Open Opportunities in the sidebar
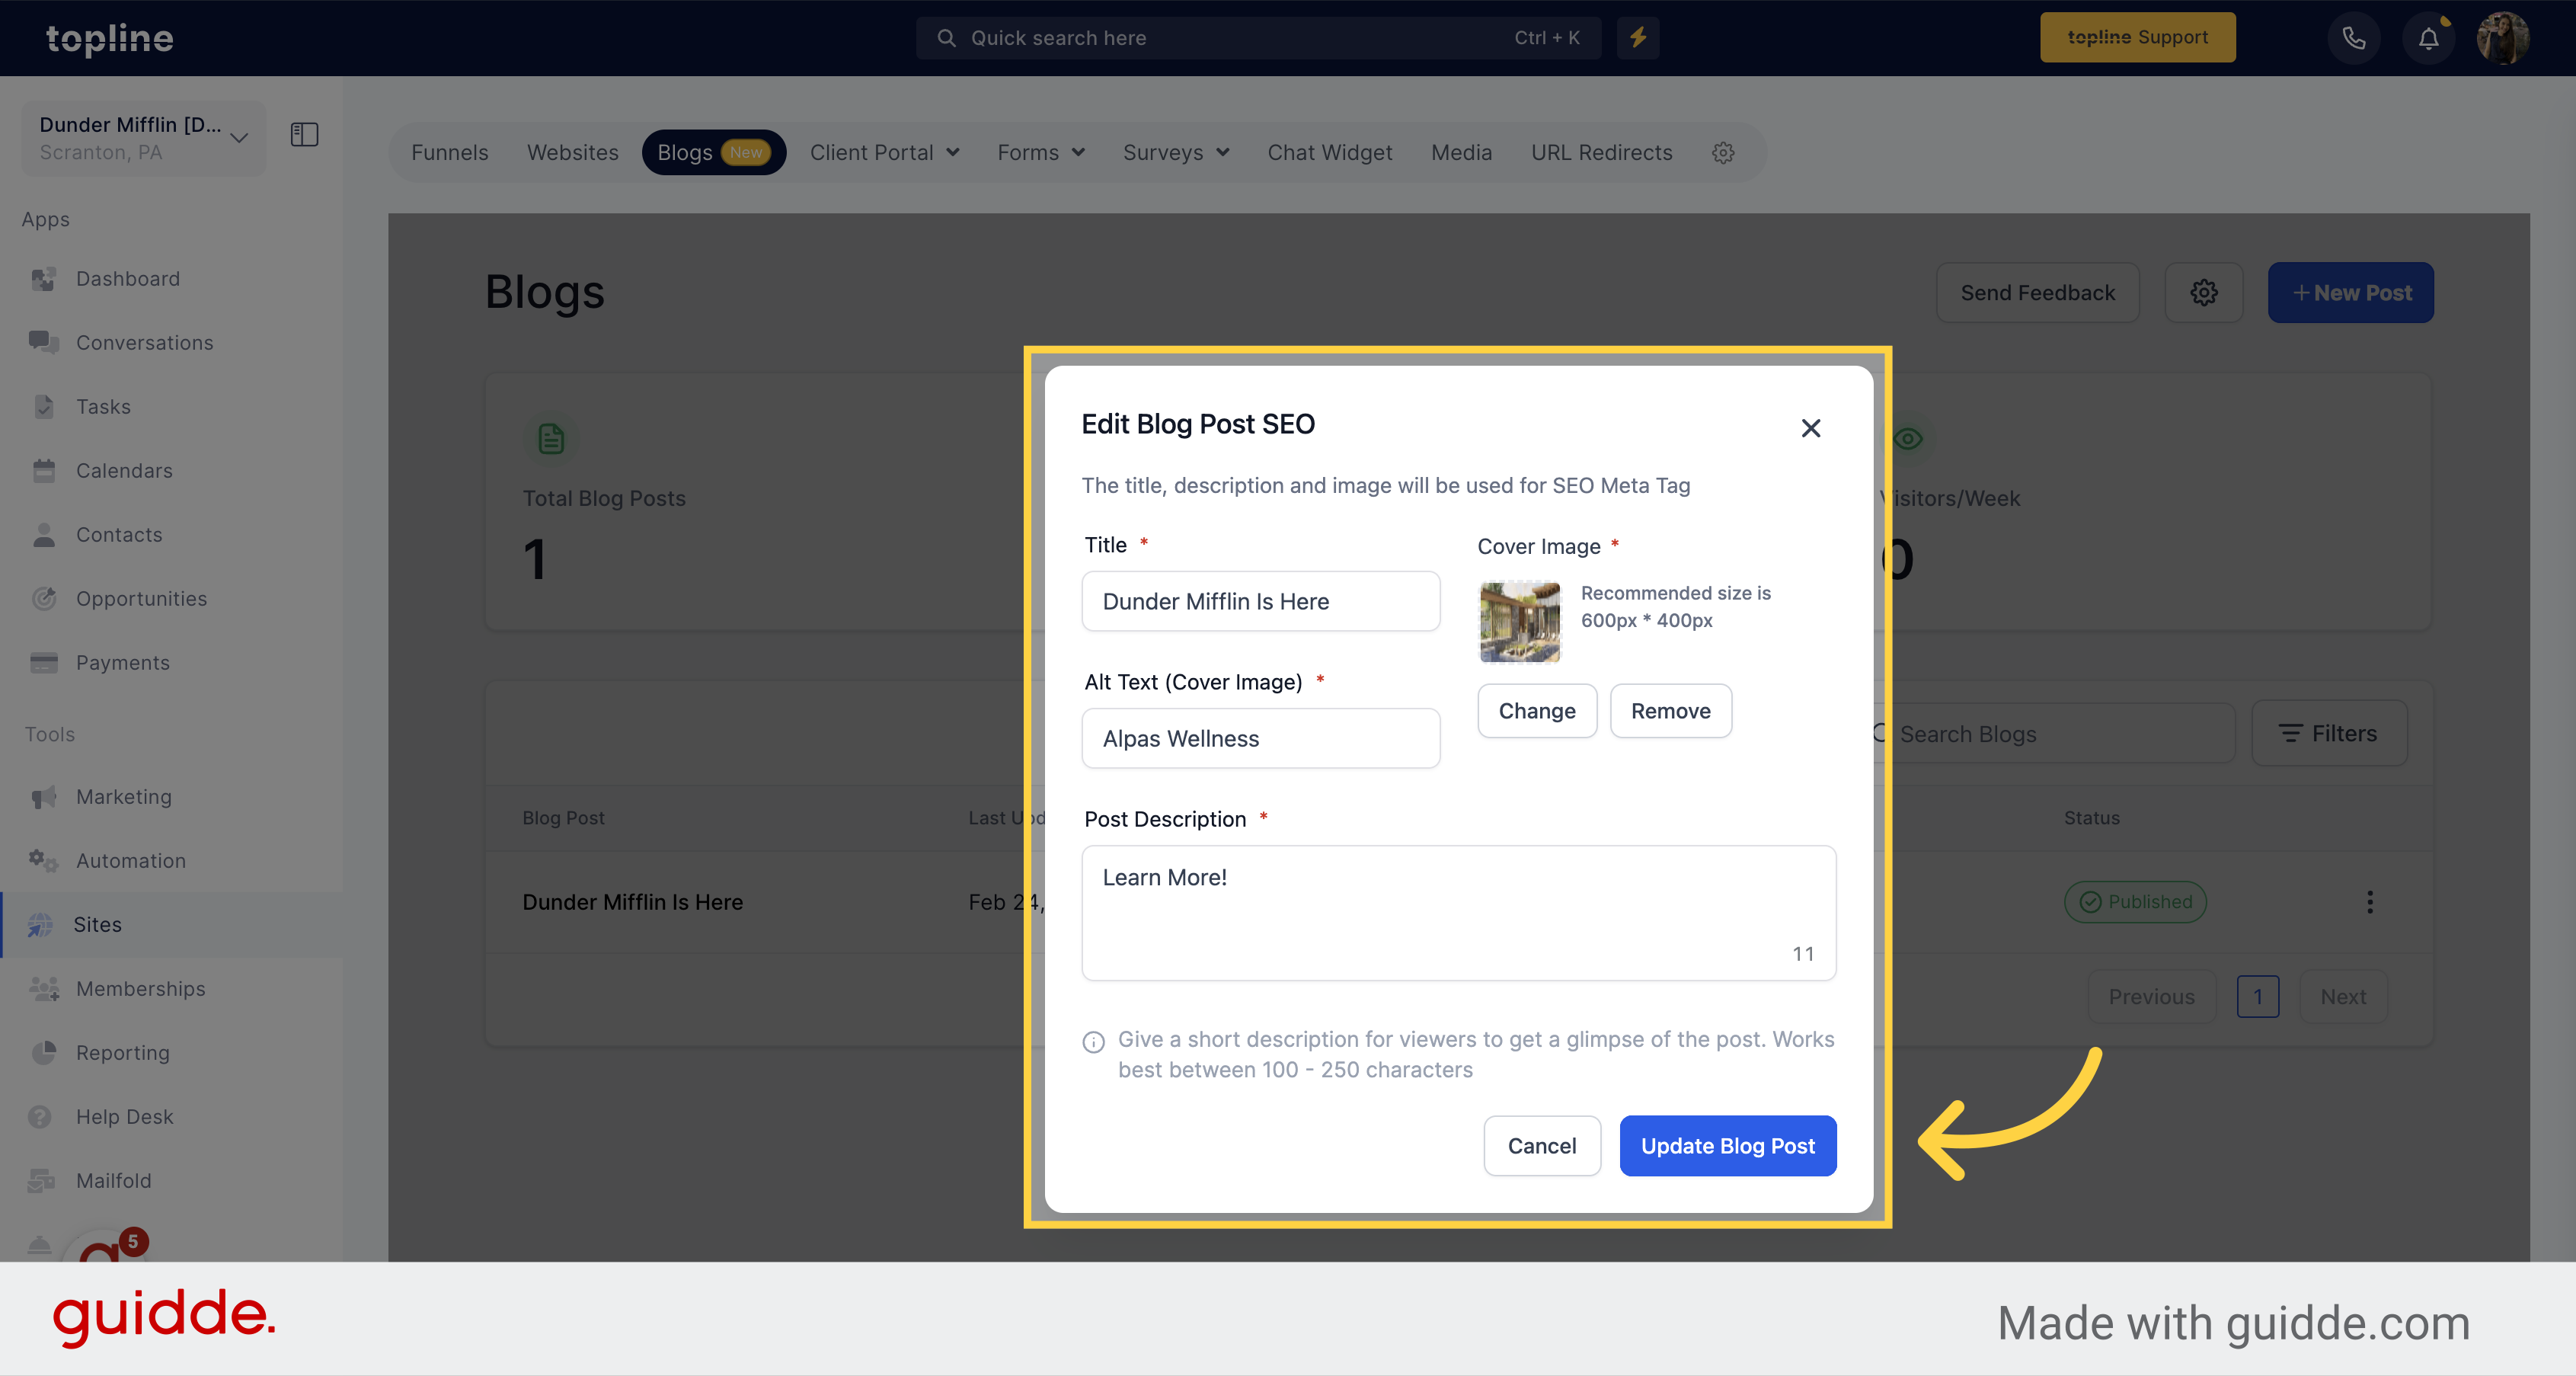The height and width of the screenshot is (1376, 2576). coord(141,599)
